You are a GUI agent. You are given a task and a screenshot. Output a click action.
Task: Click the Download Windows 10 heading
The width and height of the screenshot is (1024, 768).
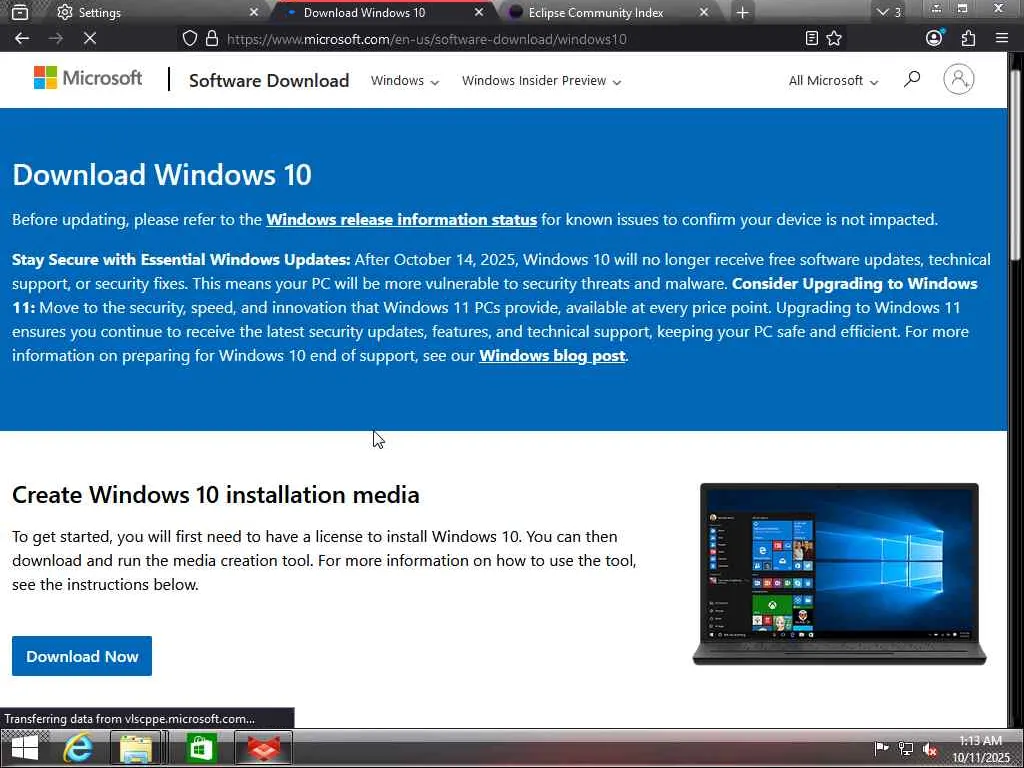click(162, 175)
